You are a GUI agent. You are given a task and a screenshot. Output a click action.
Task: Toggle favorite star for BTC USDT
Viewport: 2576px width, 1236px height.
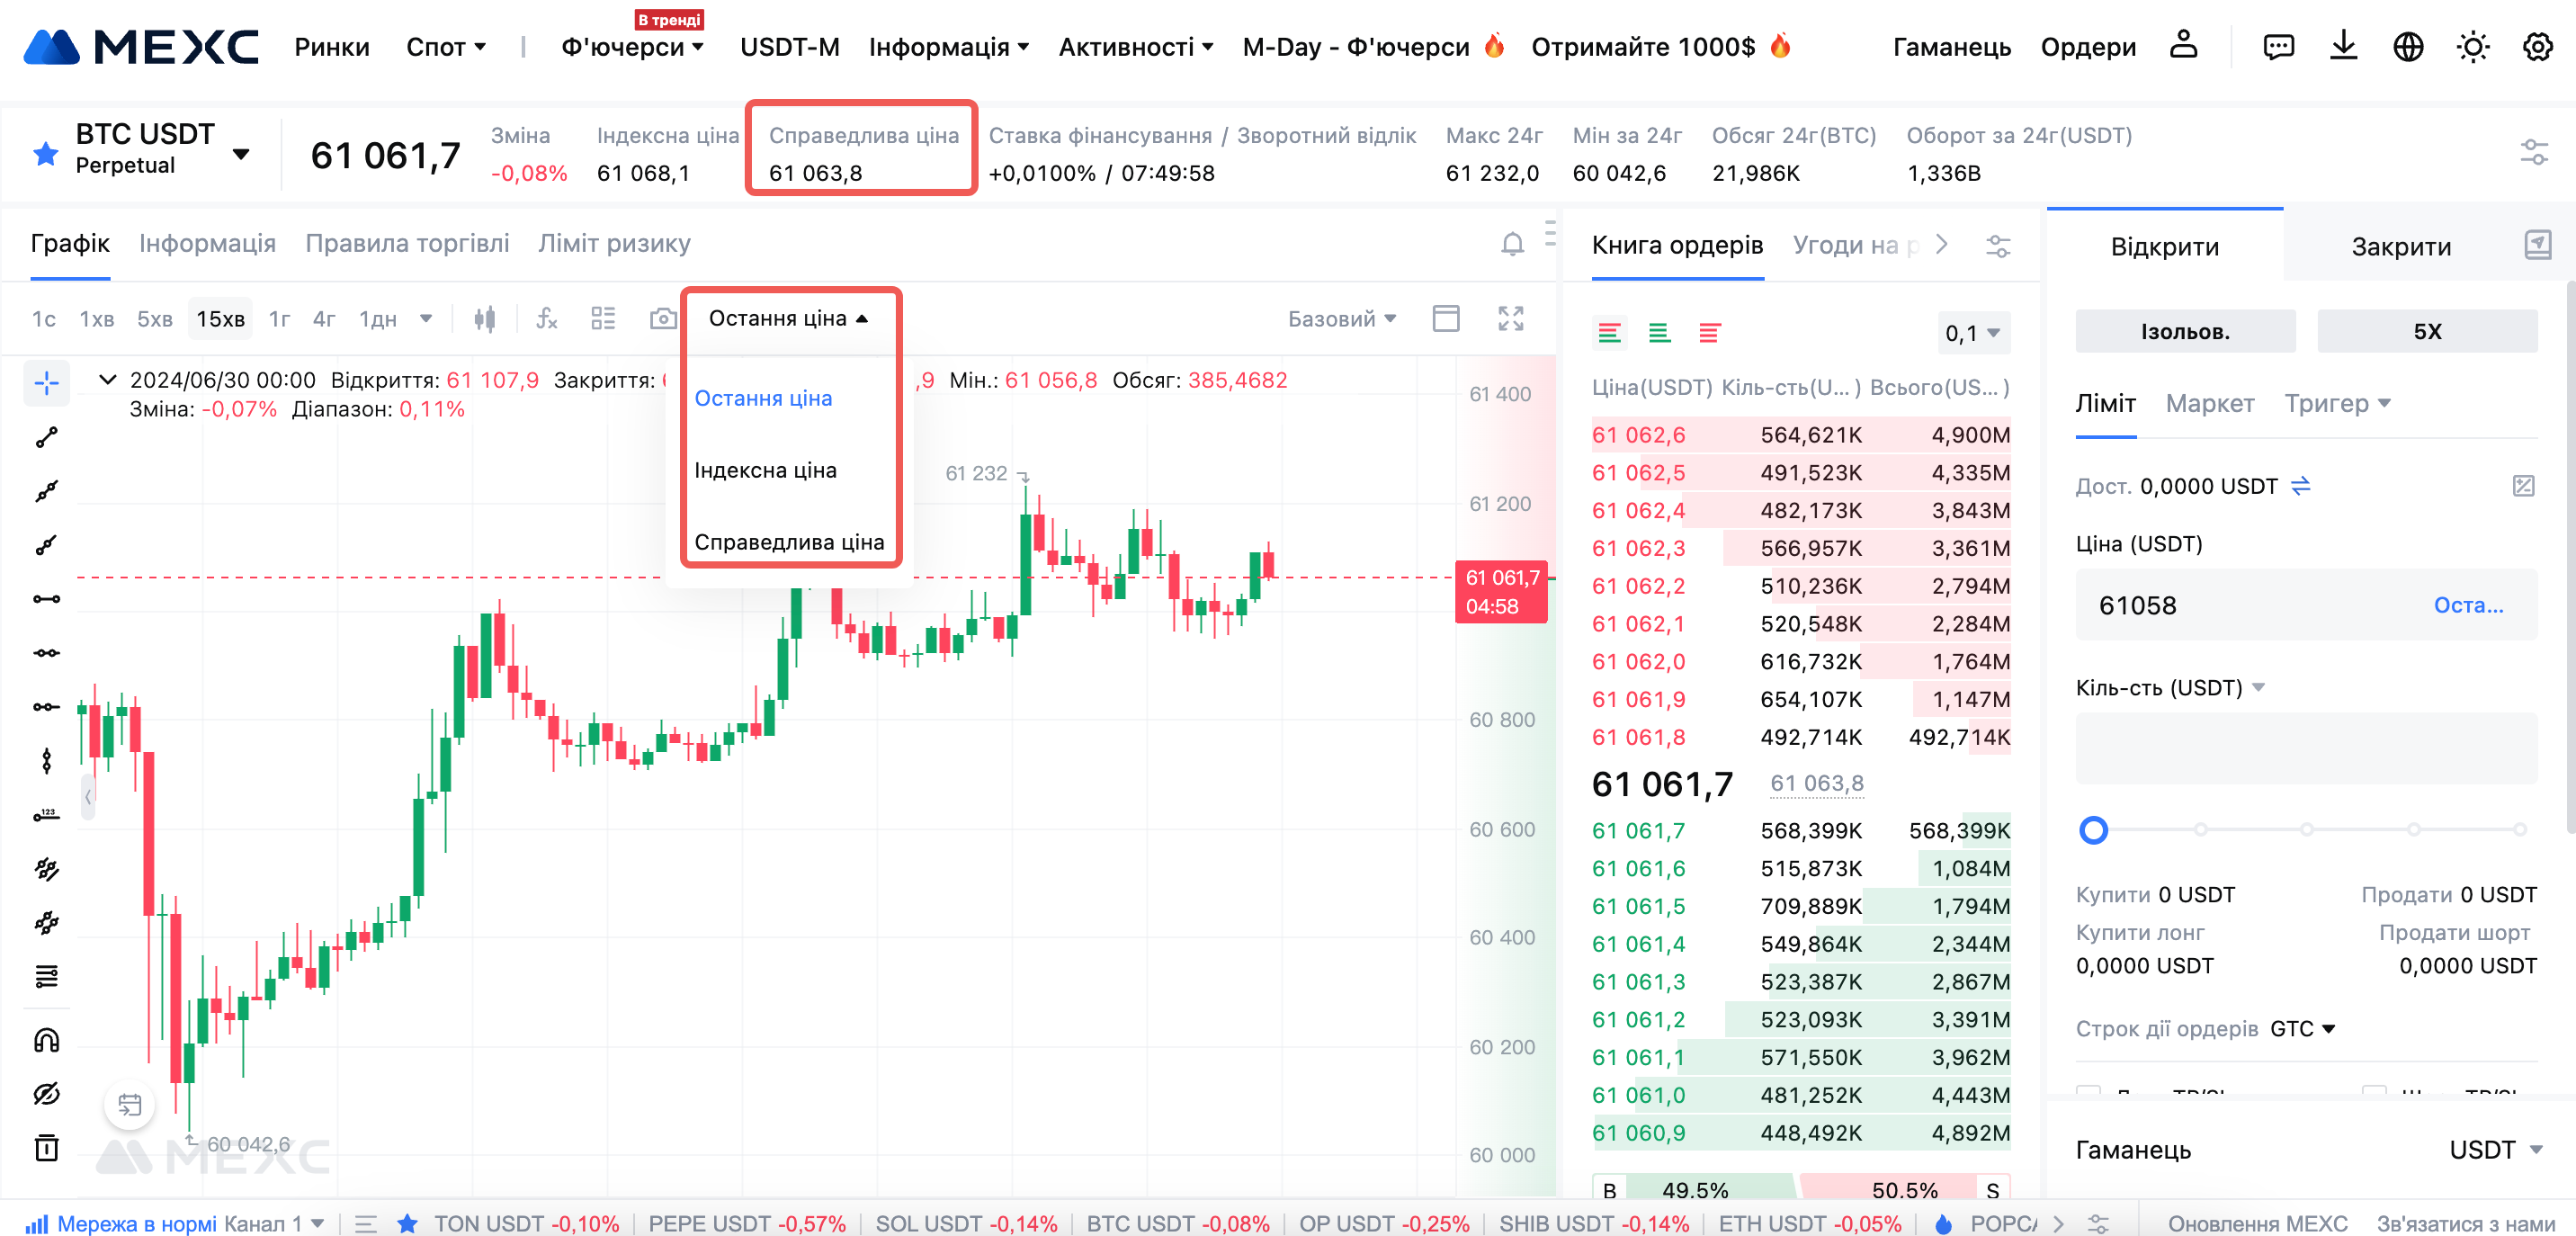pyautogui.click(x=45, y=153)
